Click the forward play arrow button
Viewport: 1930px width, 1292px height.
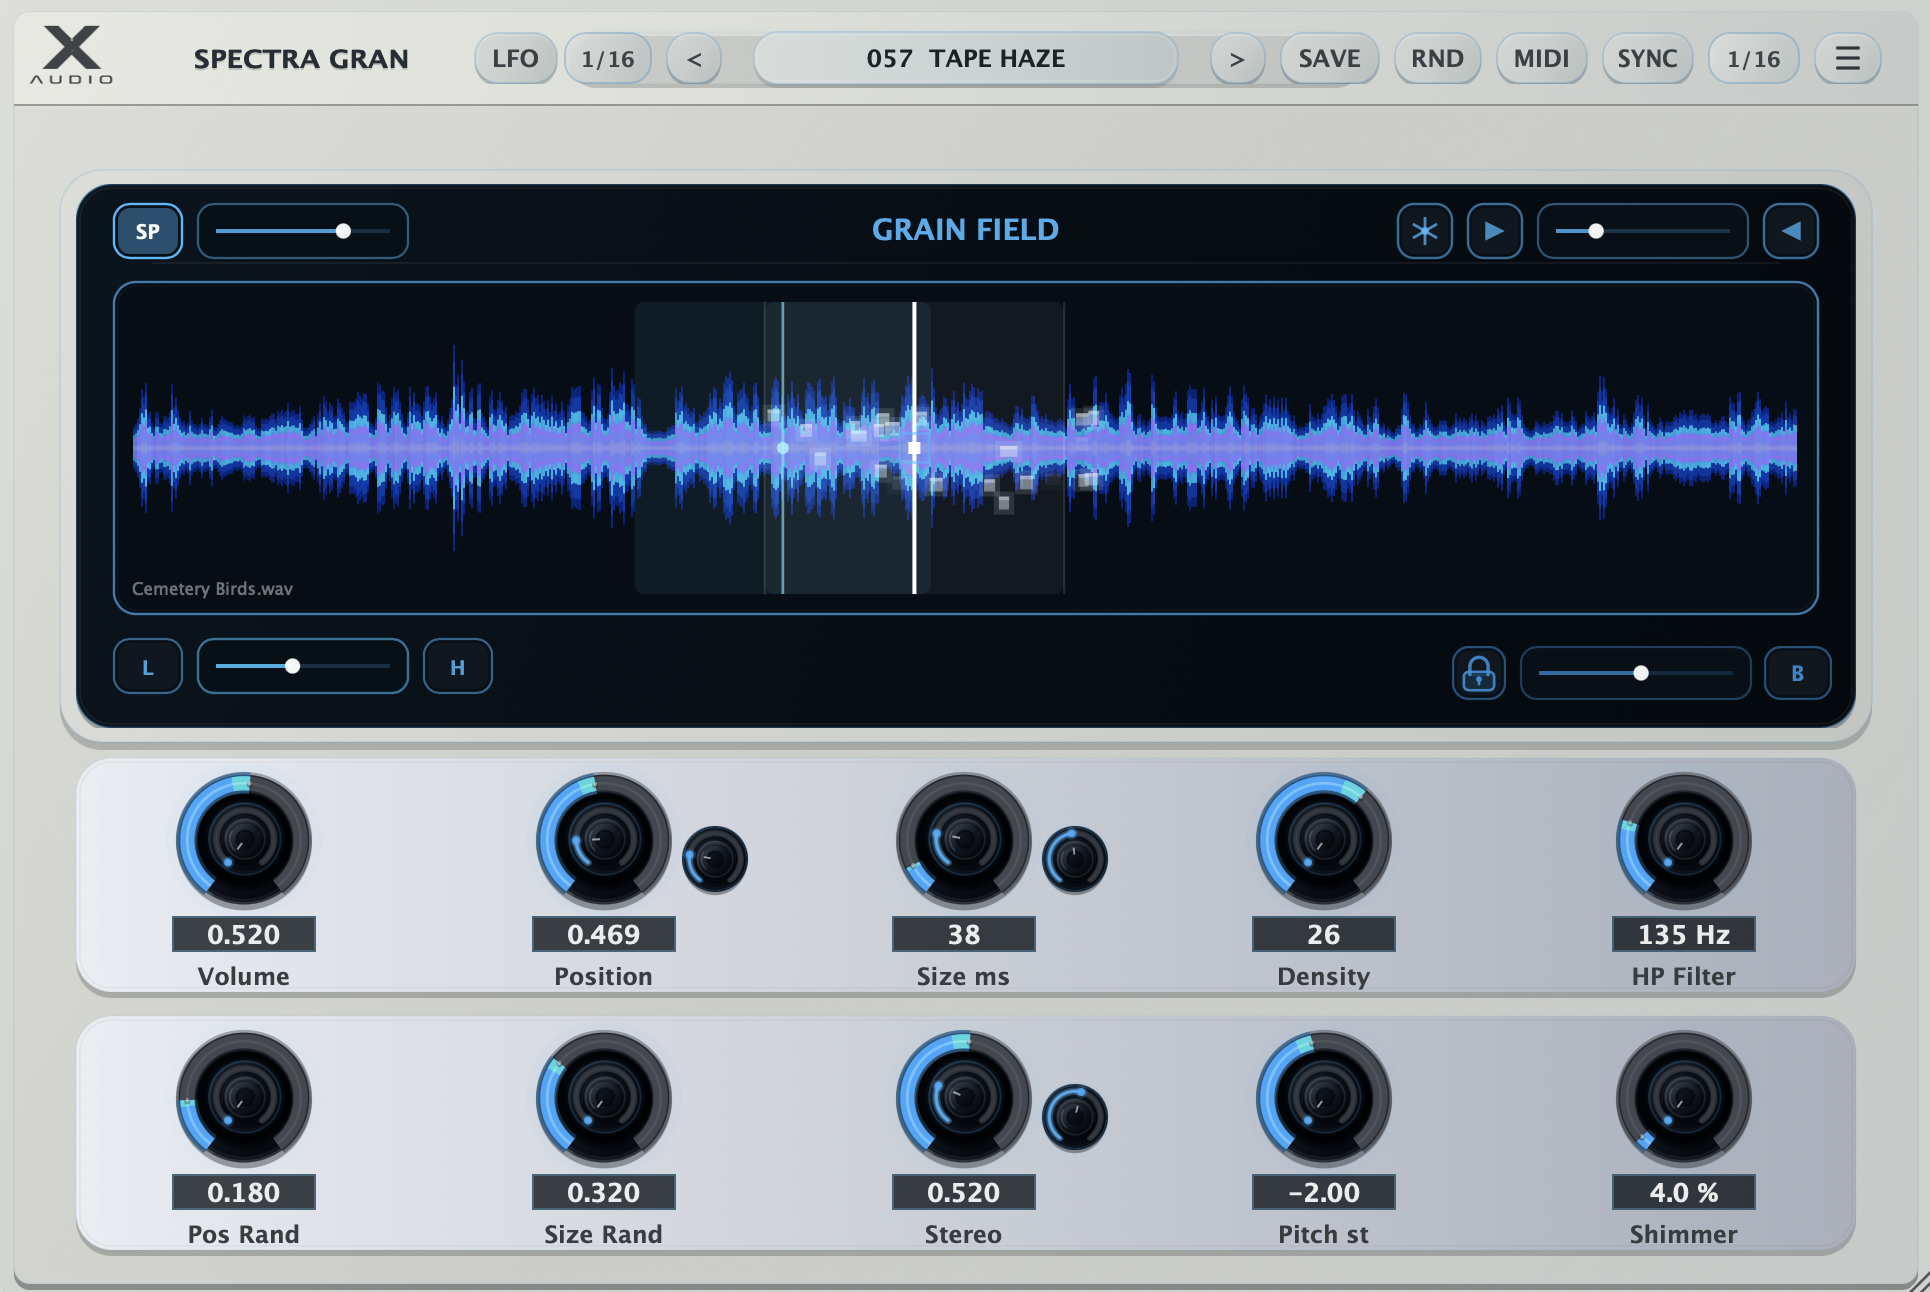pyautogui.click(x=1494, y=231)
